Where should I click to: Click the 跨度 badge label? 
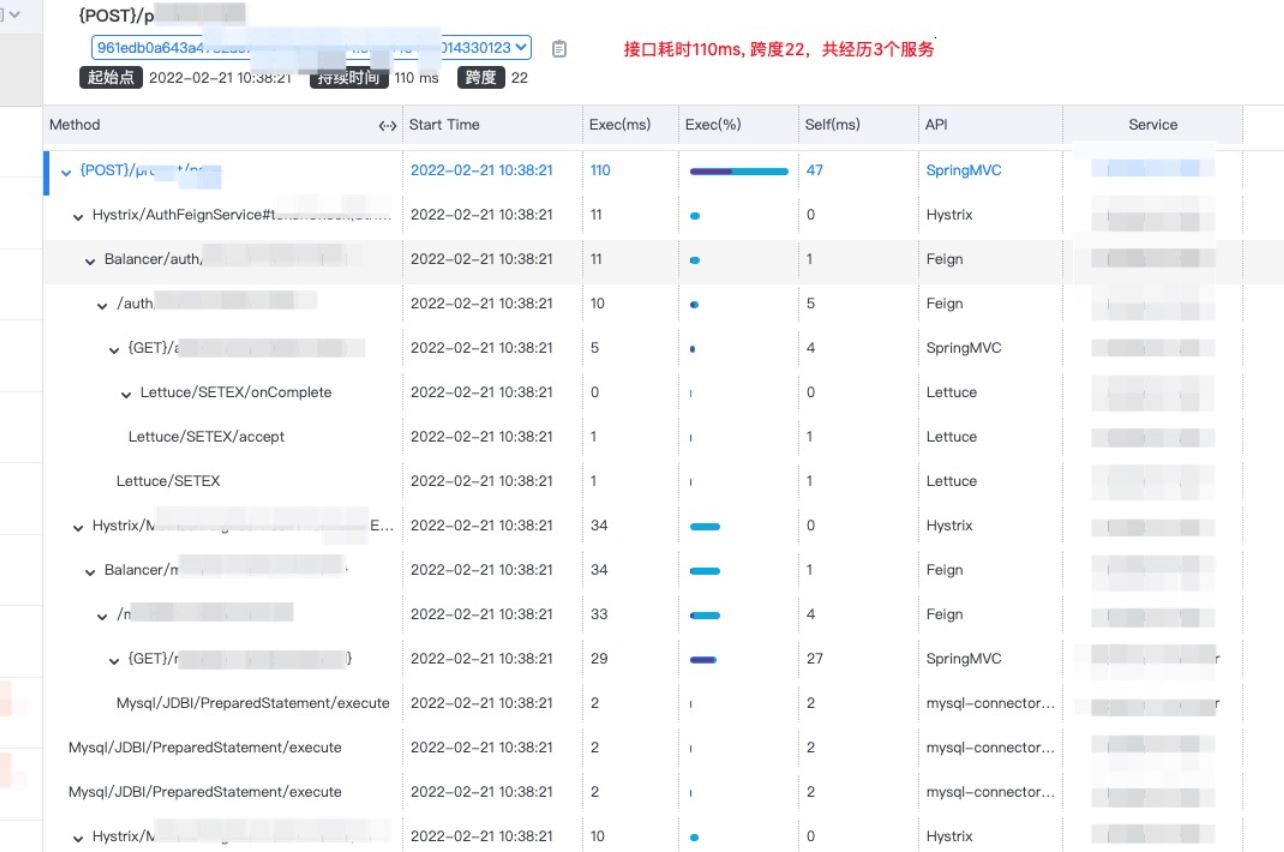coord(481,77)
